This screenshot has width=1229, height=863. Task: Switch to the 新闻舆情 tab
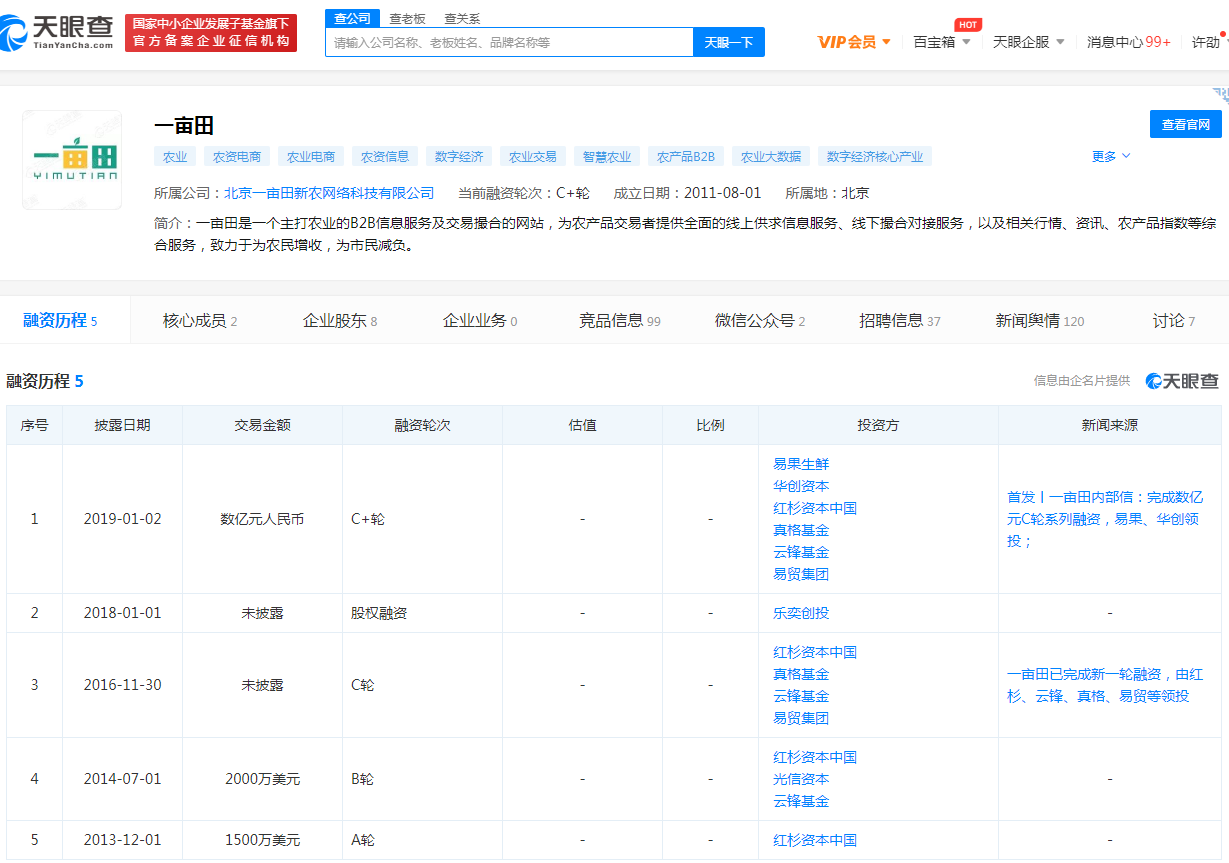[x=1040, y=321]
